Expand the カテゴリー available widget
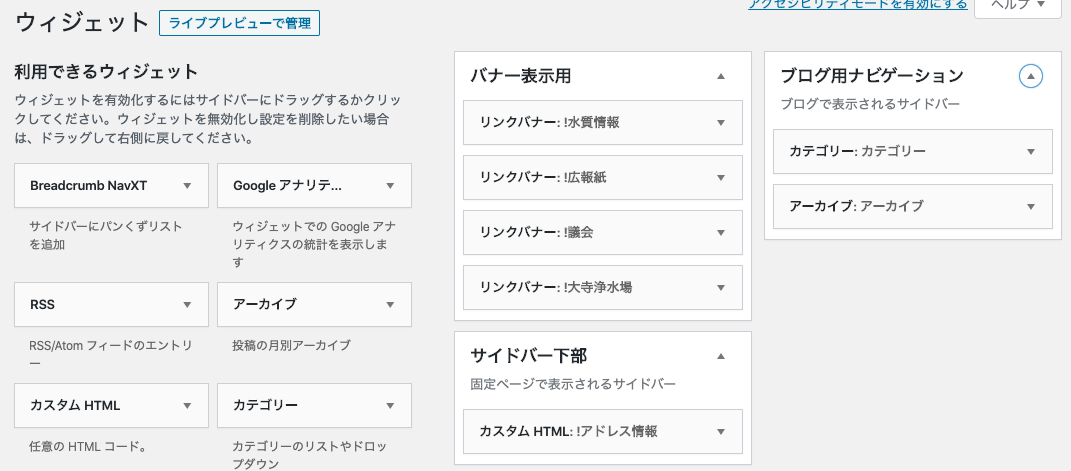 click(390, 406)
